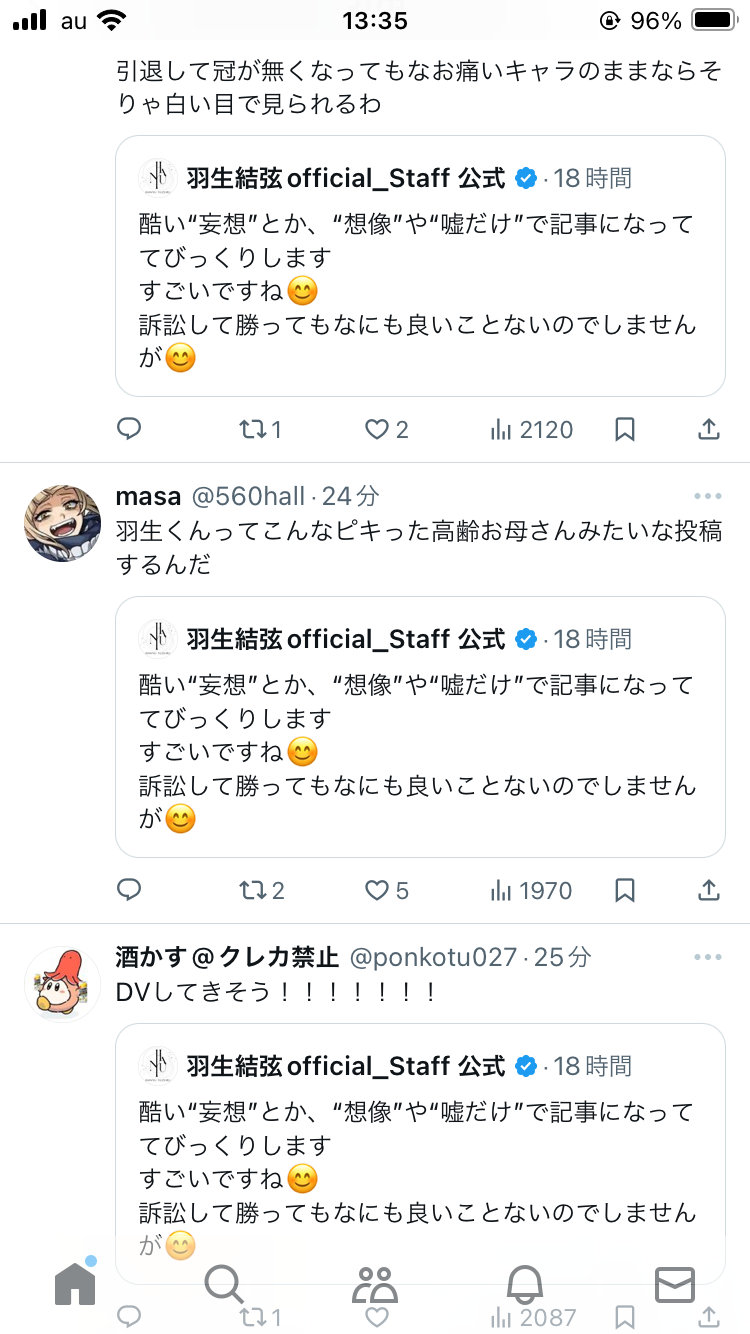Viewport: 750px width, 1334px height.
Task: Open the Notifications bell tab
Action: pos(525,1282)
